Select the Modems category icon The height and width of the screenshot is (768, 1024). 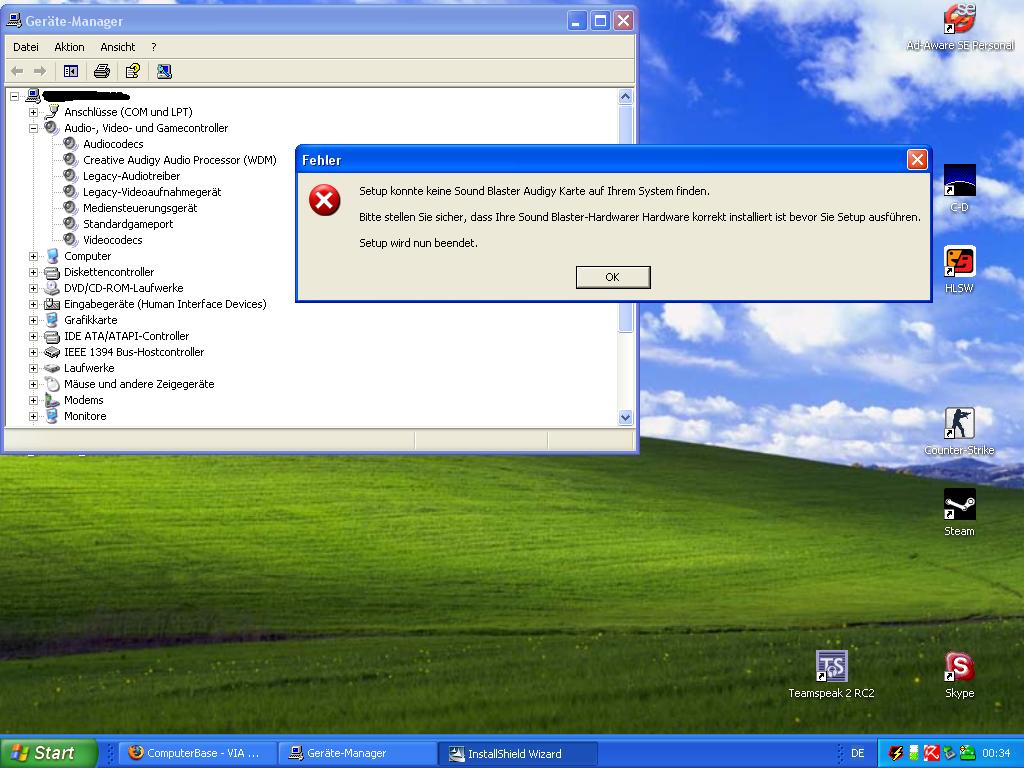pyautogui.click(x=52, y=400)
